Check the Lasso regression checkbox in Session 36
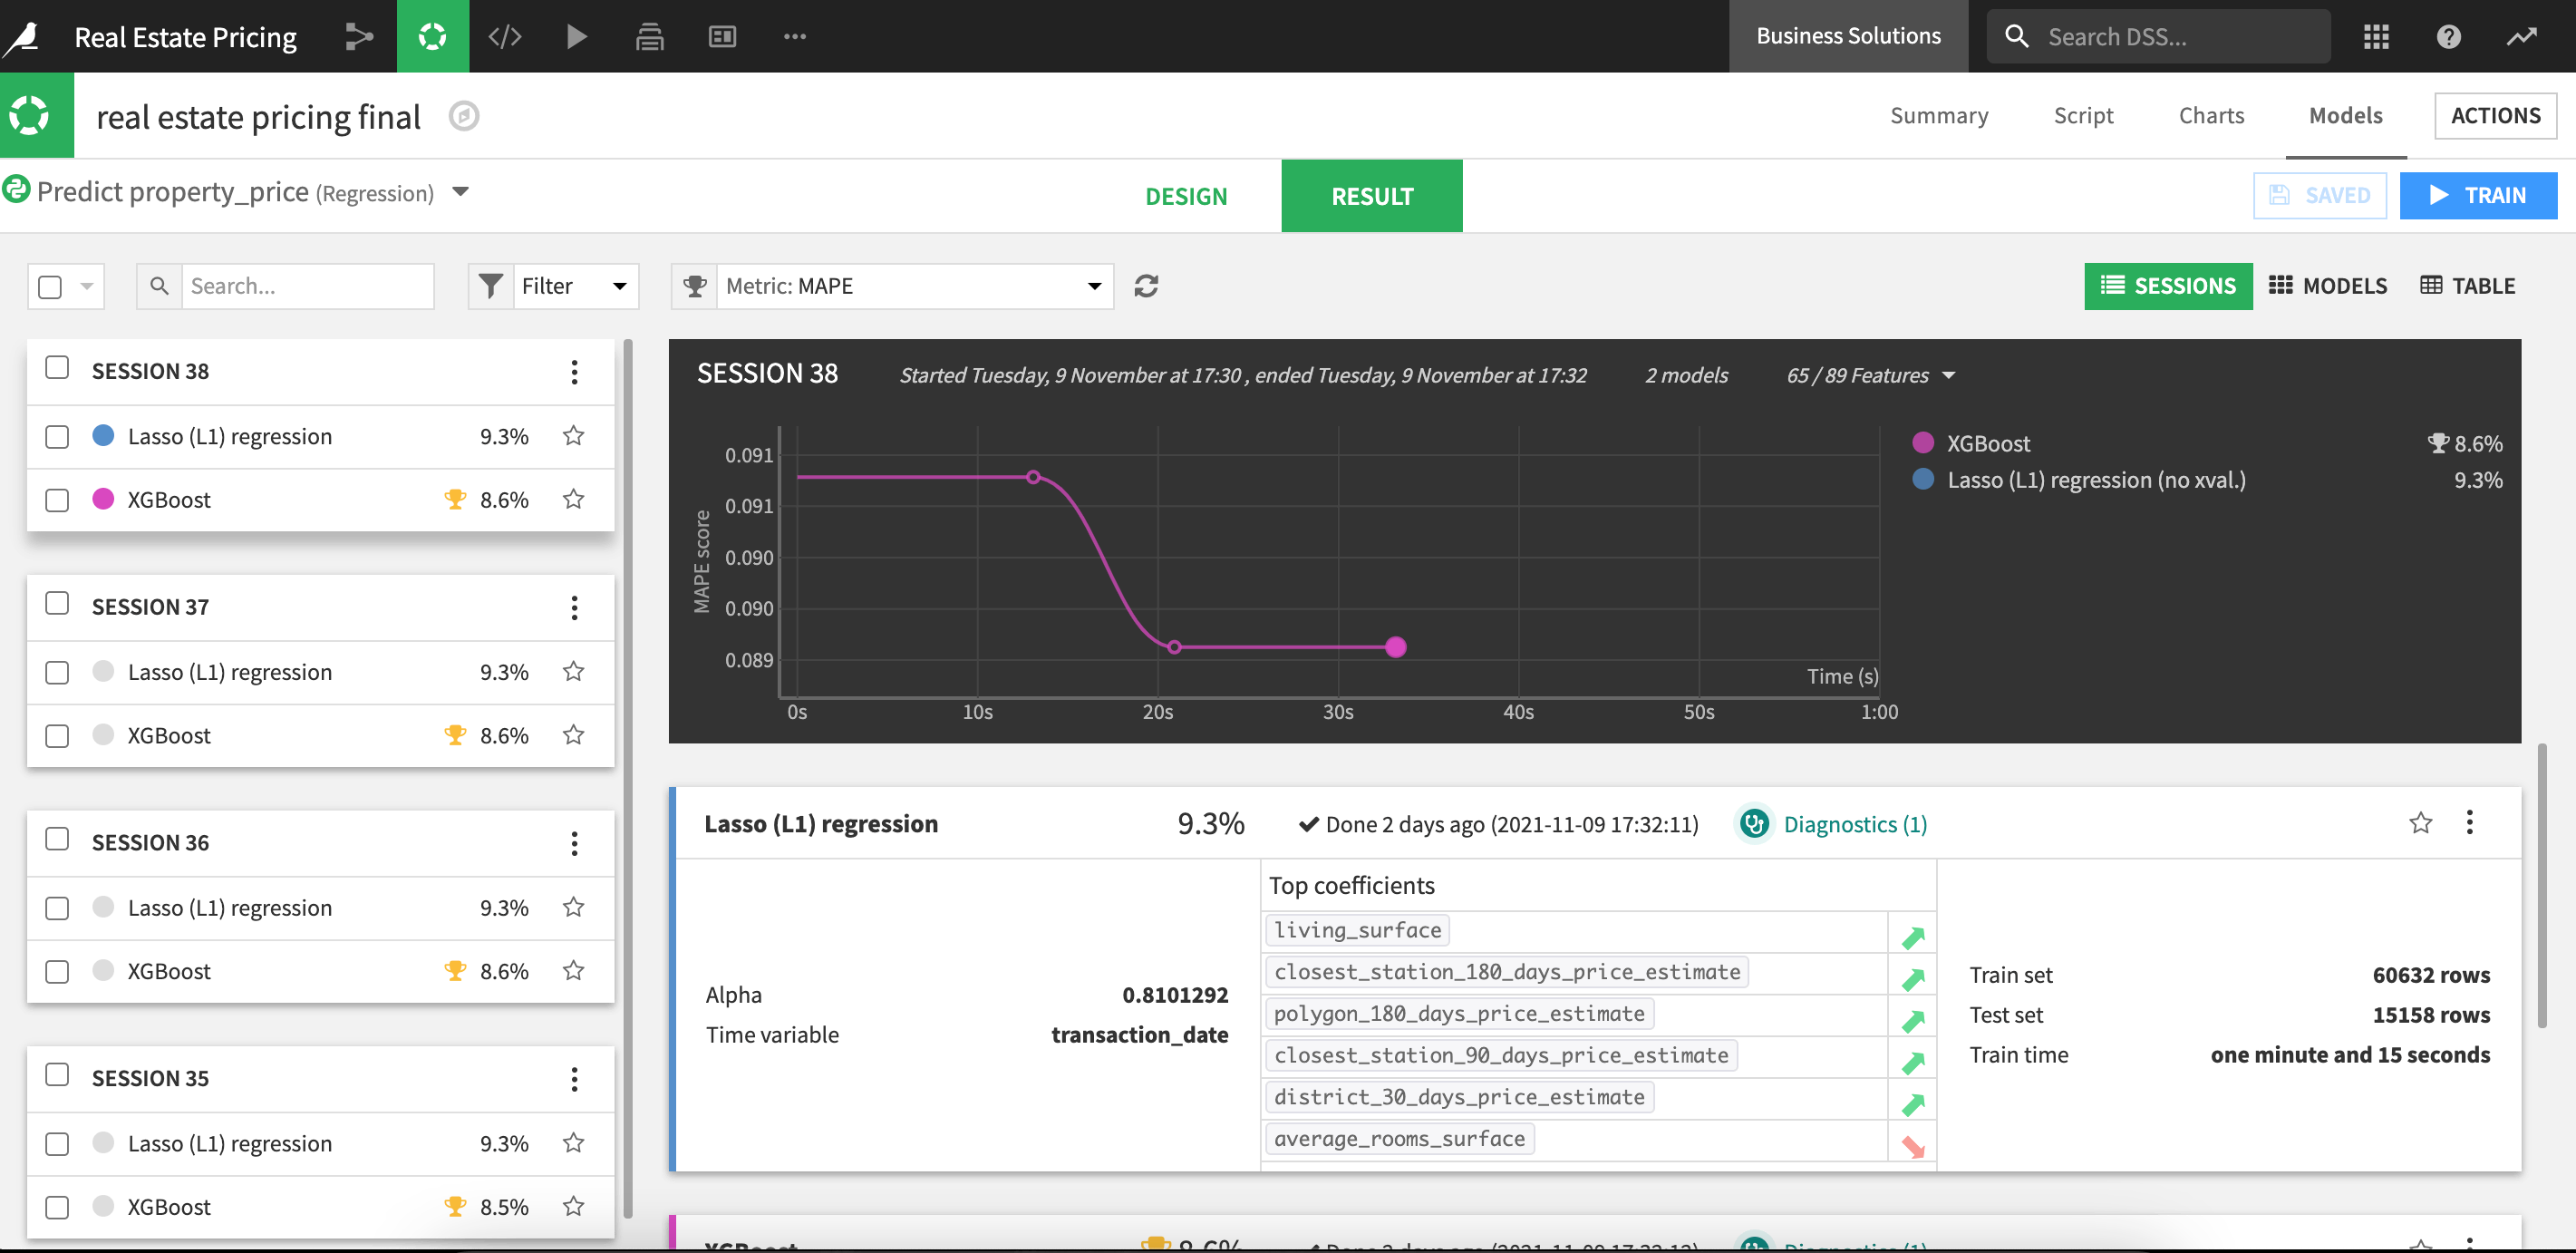The width and height of the screenshot is (2576, 1253). click(x=56, y=907)
